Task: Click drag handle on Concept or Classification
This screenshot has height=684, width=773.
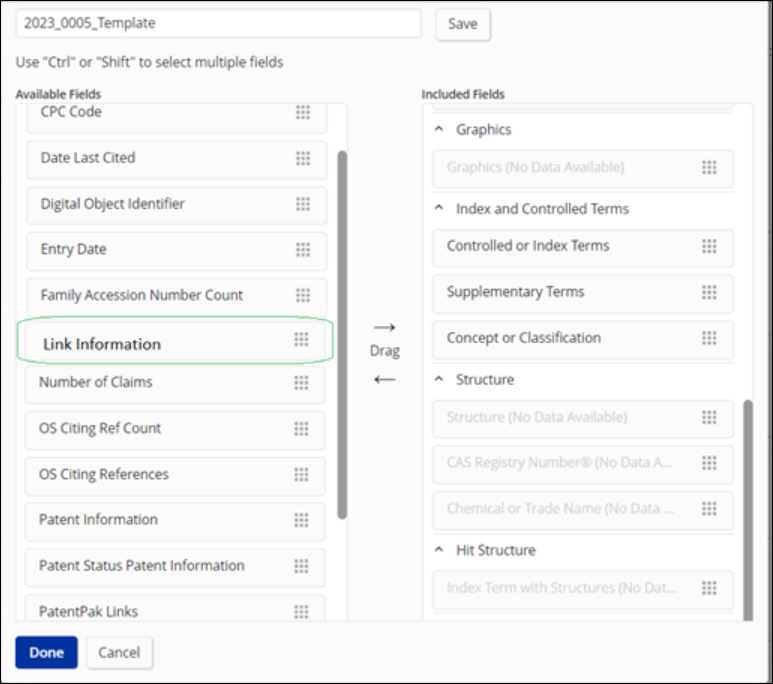Action: pos(709,338)
